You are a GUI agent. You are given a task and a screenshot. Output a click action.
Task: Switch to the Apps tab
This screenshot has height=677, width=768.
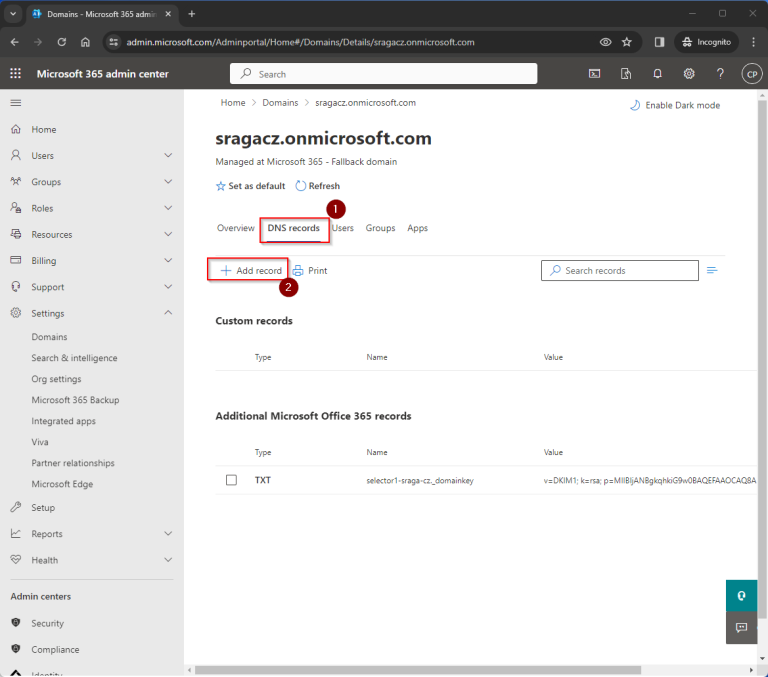(417, 228)
